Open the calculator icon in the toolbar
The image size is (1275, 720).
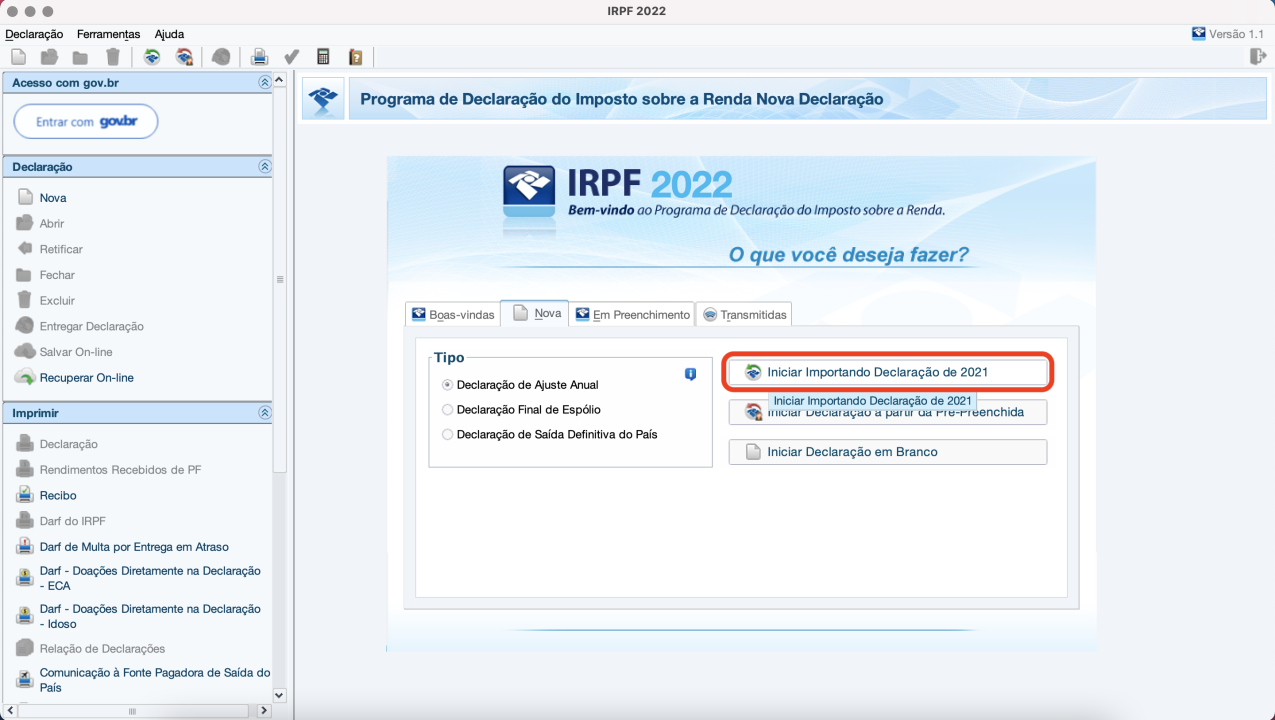click(x=323, y=56)
